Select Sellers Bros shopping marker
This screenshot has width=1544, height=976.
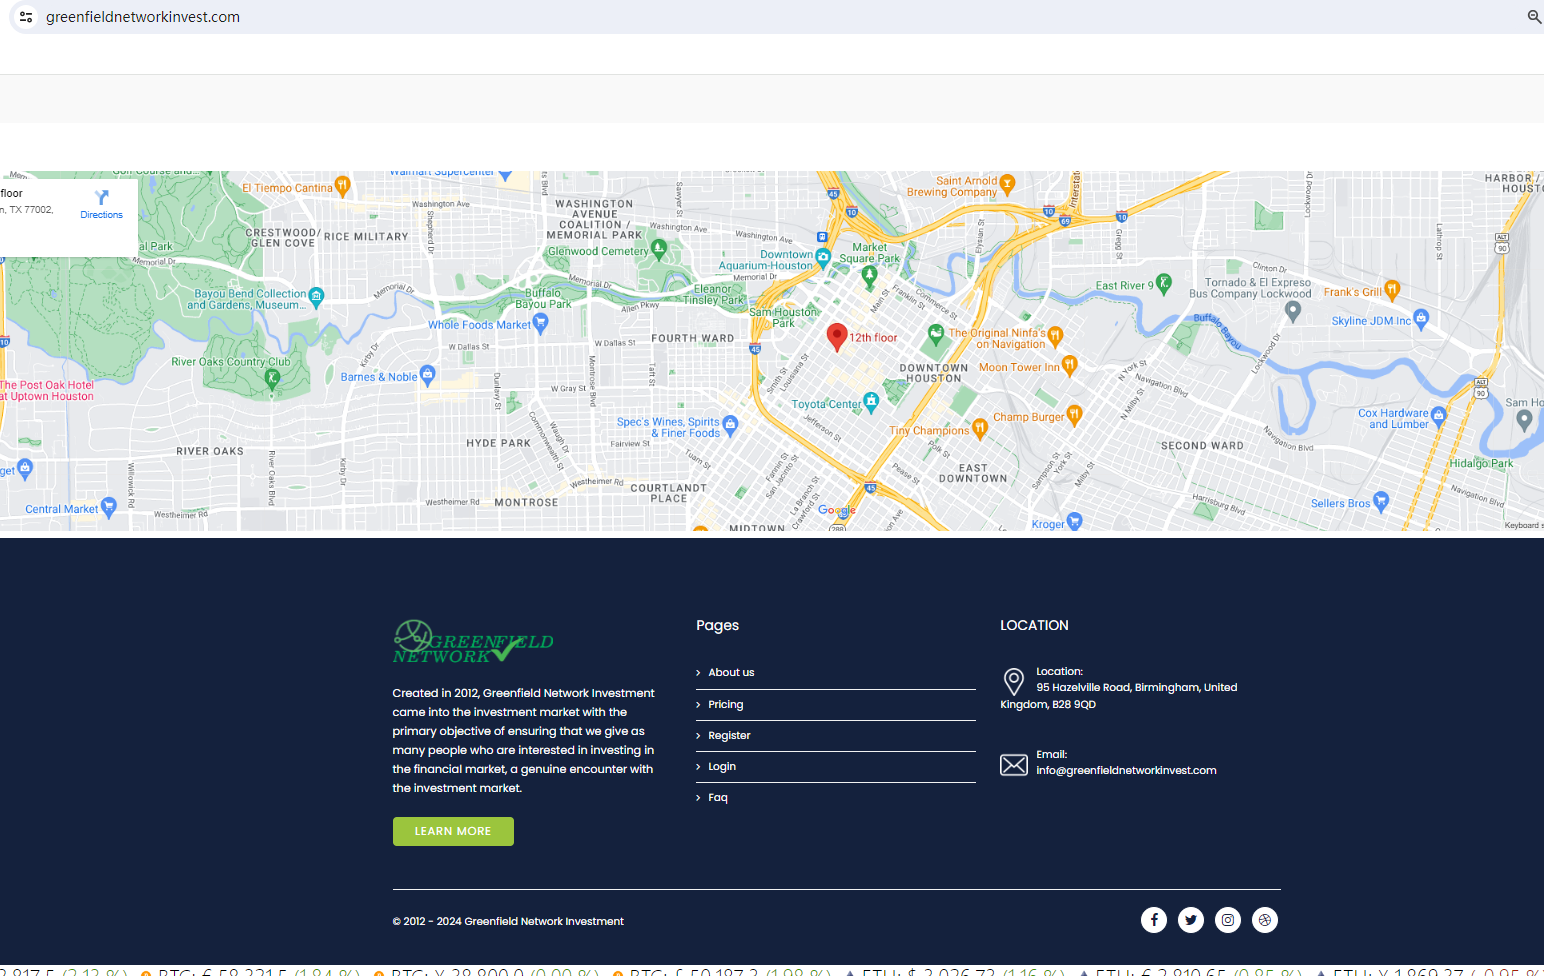1381,500
